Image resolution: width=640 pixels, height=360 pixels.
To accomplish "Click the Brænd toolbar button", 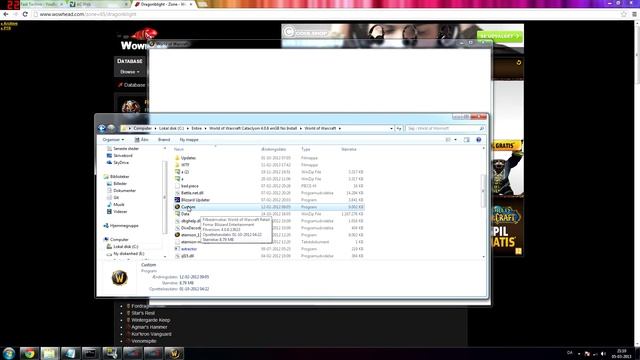I will (x=164, y=140).
